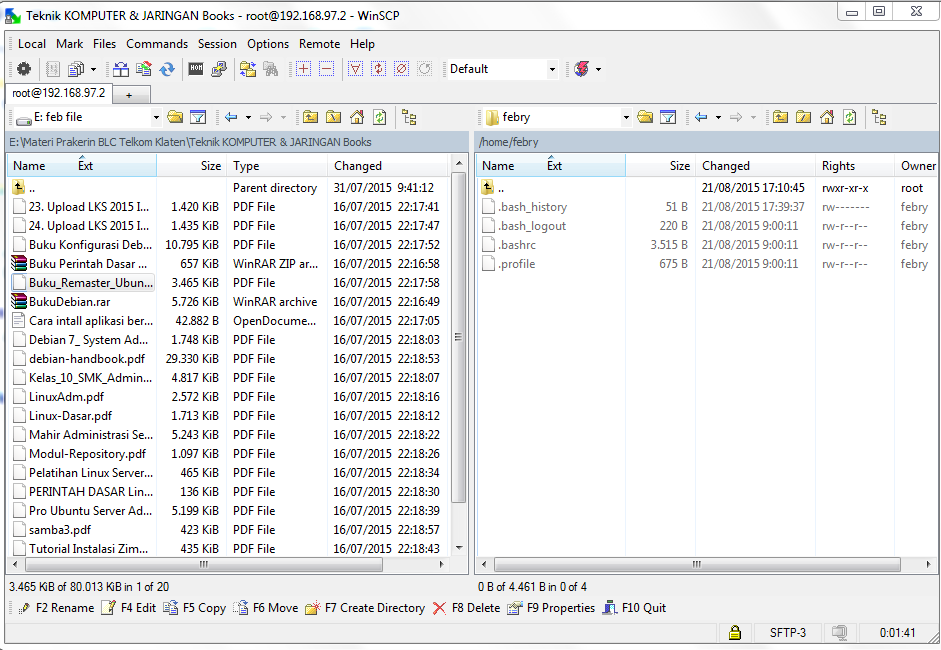Open the Remote menu
The image size is (941, 650).
[319, 44]
